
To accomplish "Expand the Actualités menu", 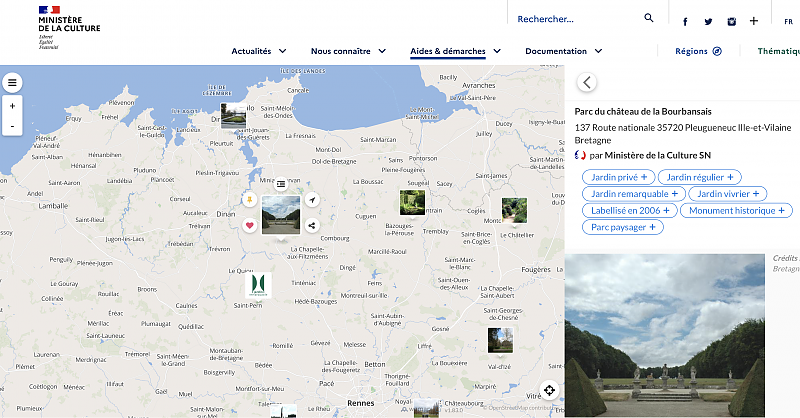I will tap(259, 51).
